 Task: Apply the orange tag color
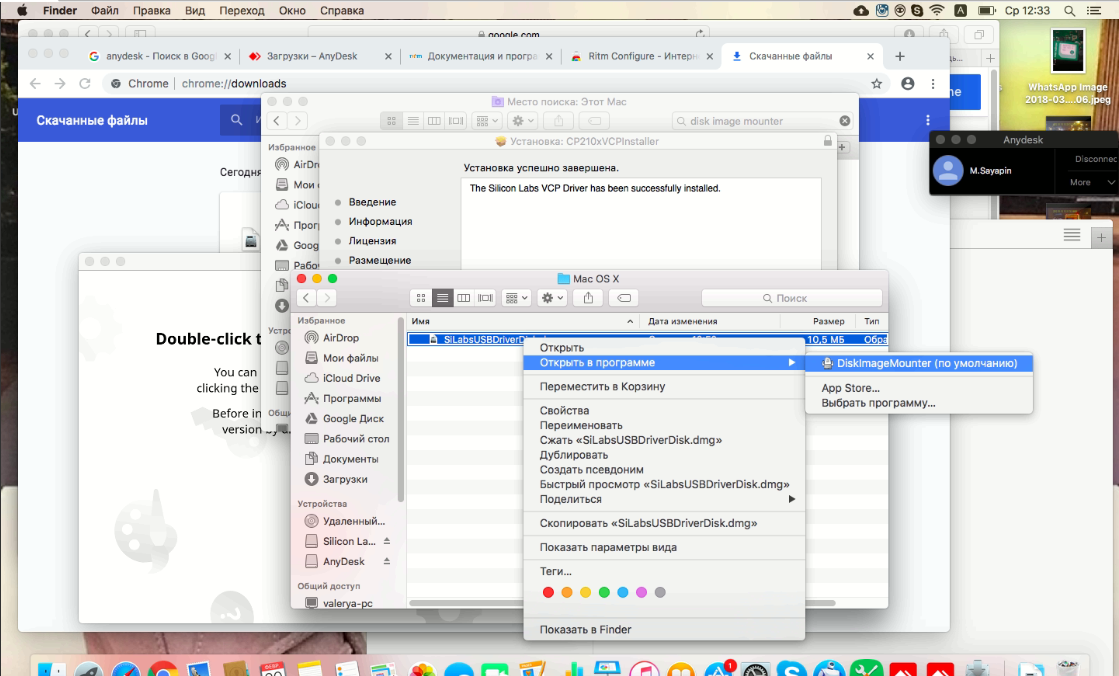click(x=567, y=592)
